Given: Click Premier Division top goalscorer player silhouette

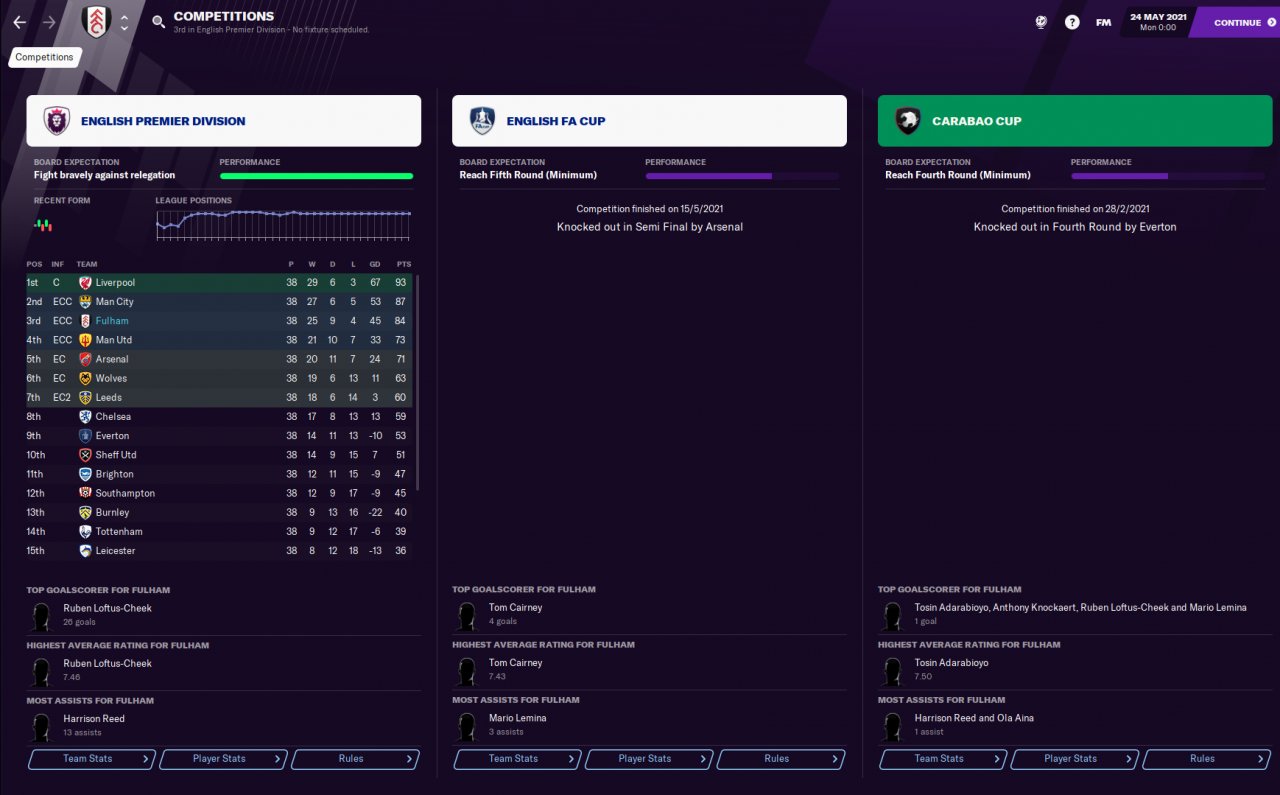Looking at the screenshot, I should point(42,615).
